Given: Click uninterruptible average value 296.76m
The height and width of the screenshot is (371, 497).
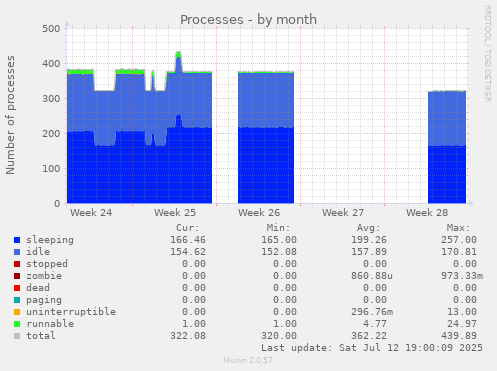Looking at the screenshot, I should (x=372, y=312).
